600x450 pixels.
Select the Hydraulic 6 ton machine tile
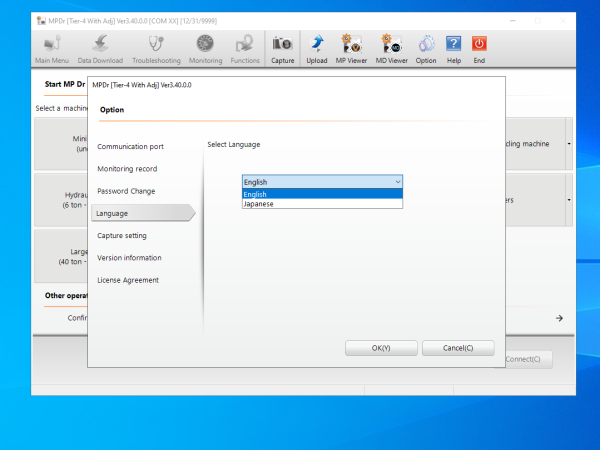pos(61,200)
